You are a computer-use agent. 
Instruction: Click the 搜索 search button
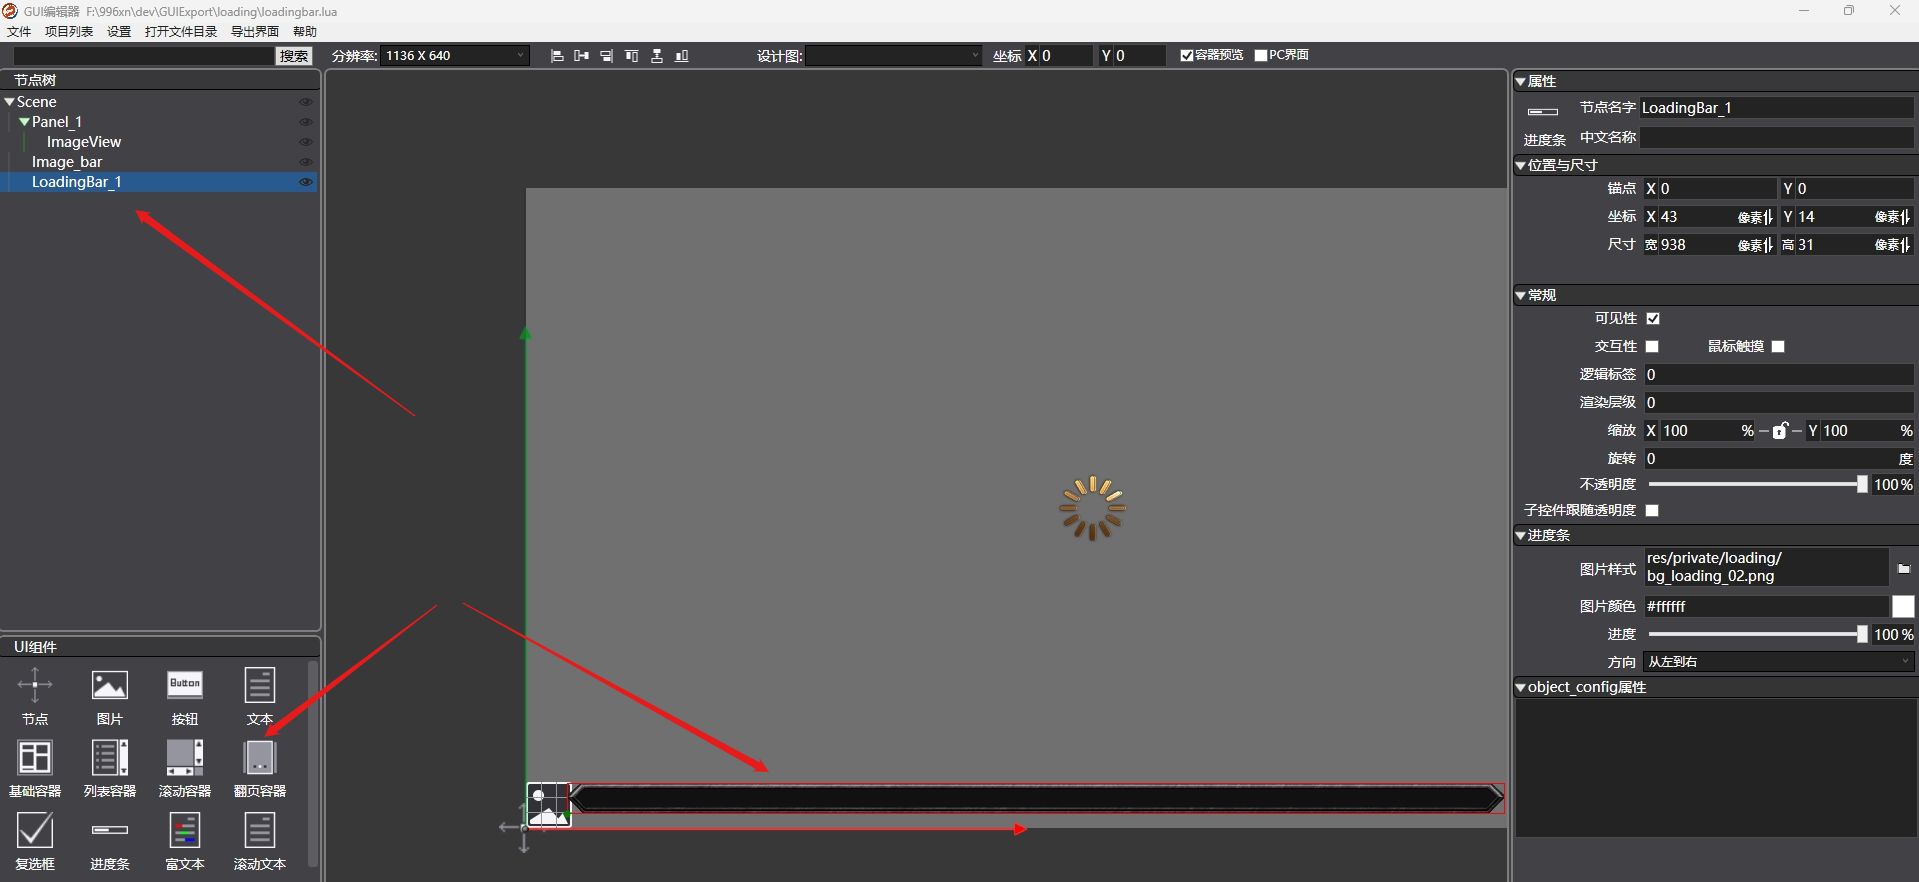(x=294, y=56)
